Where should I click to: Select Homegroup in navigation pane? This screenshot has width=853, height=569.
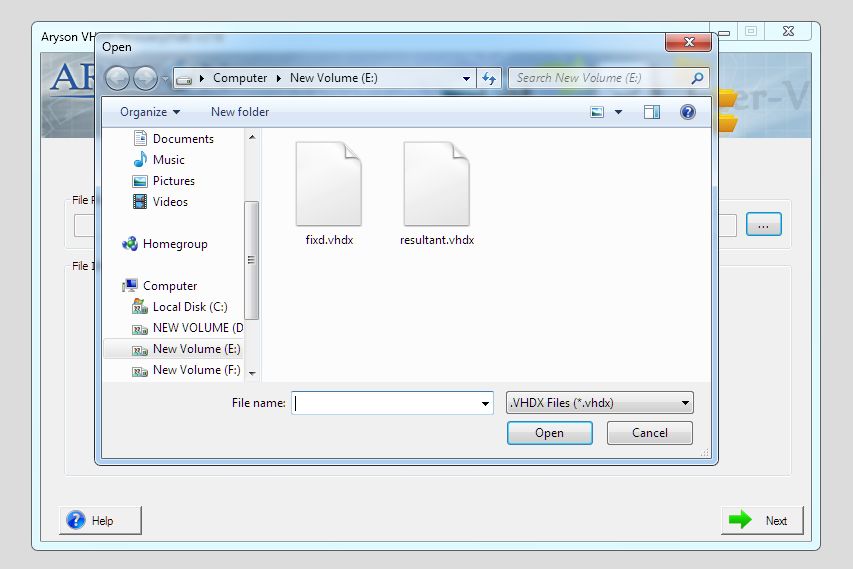pyautogui.click(x=165, y=244)
